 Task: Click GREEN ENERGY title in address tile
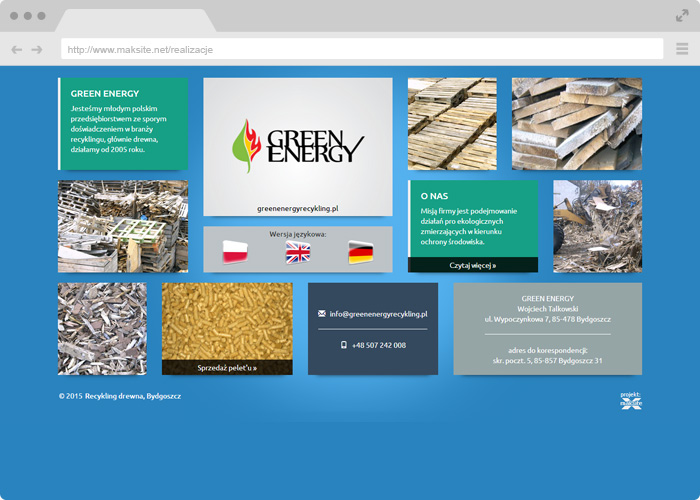(x=548, y=298)
